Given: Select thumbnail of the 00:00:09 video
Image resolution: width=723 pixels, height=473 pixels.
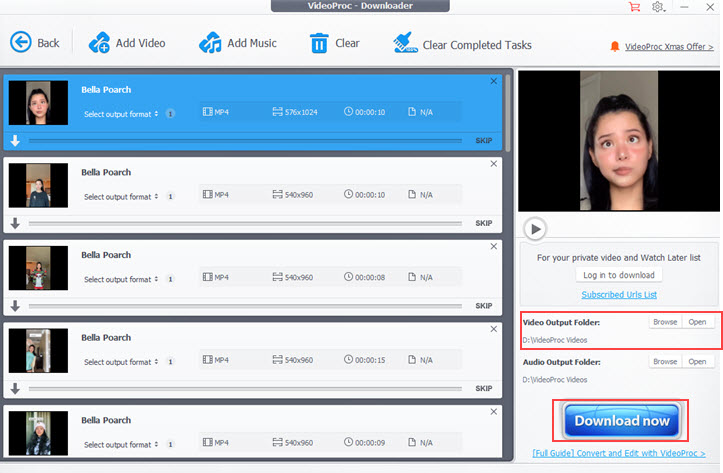Looking at the screenshot, I should pos(38,433).
